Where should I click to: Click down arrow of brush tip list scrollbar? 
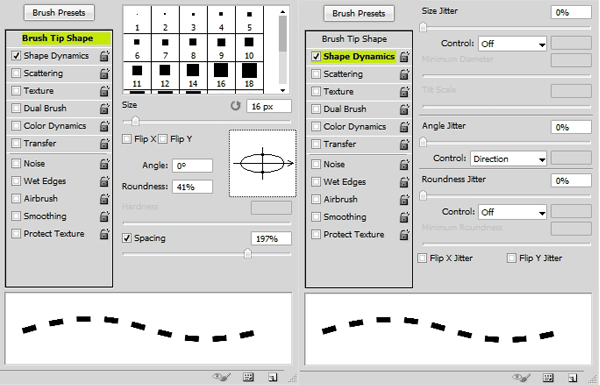pos(283,90)
